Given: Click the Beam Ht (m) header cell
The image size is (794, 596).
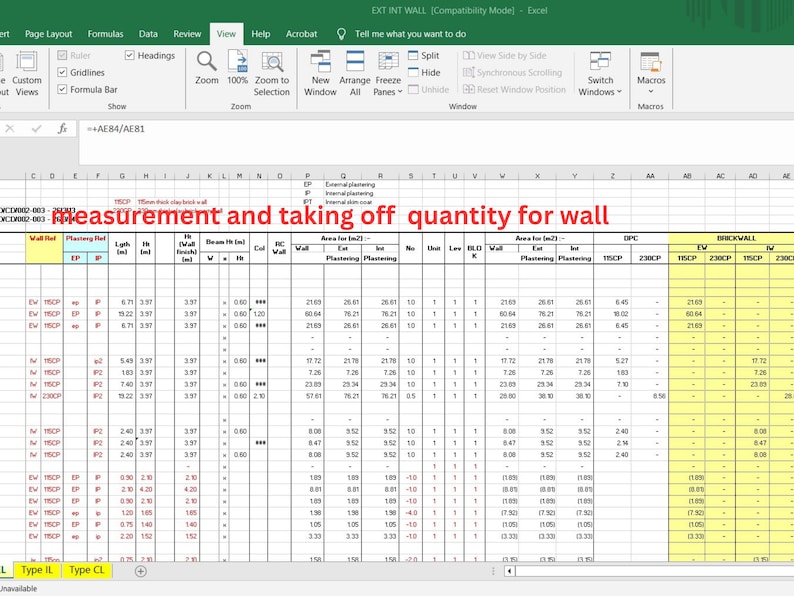Looking at the screenshot, I should [x=225, y=242].
